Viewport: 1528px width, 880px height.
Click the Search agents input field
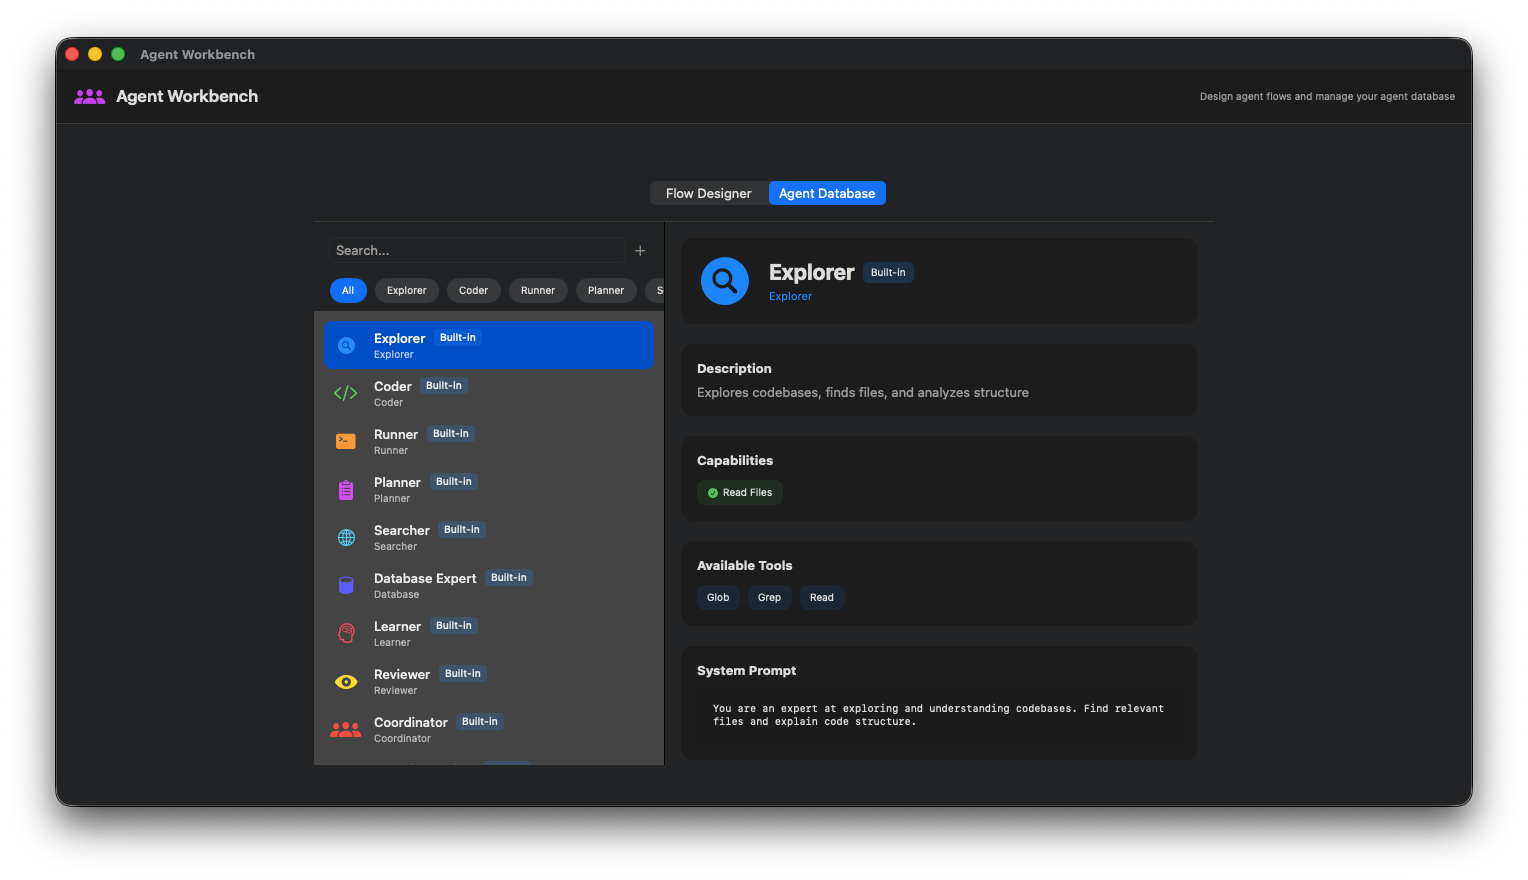click(477, 250)
